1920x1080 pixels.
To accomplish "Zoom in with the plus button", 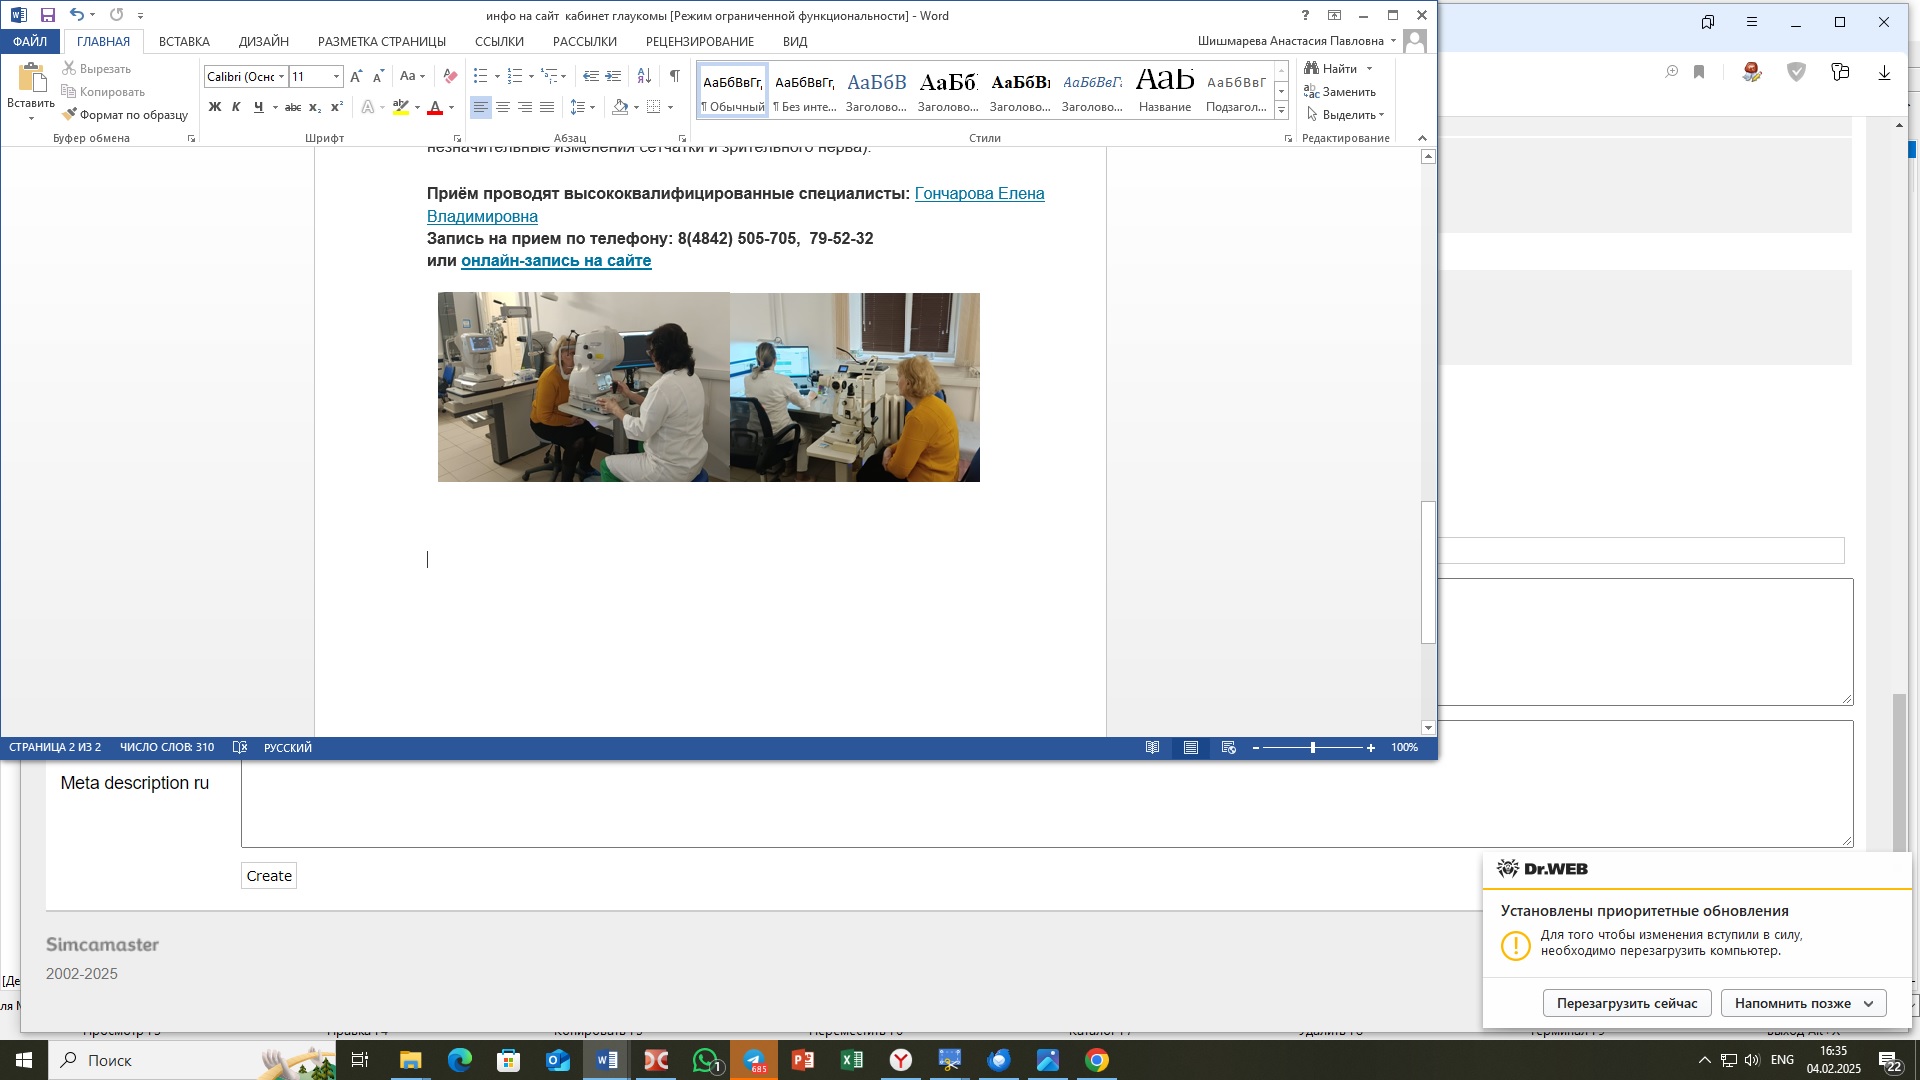I will pos(1371,748).
